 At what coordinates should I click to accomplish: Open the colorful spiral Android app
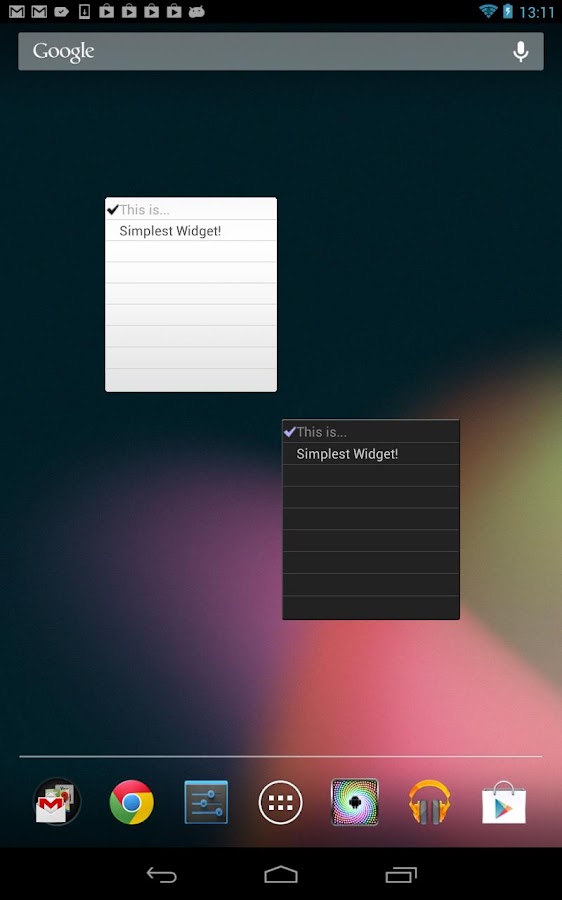point(355,802)
